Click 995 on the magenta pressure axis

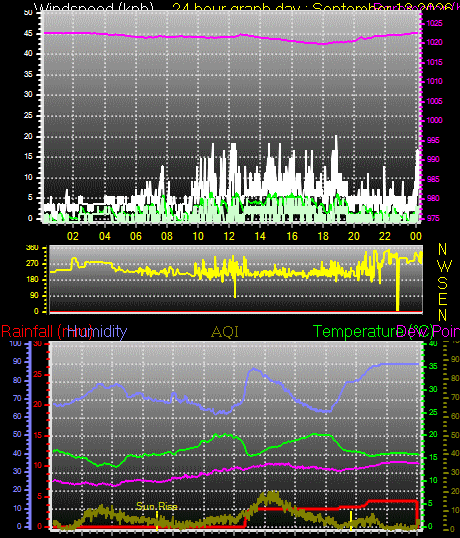point(433,140)
